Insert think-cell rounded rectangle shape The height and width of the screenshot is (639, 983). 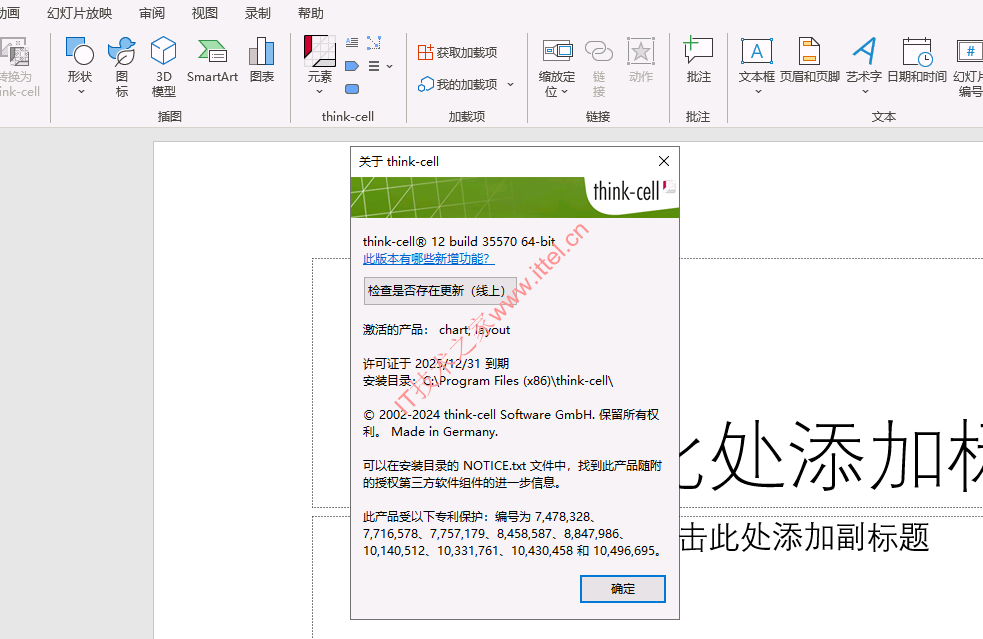(x=352, y=89)
